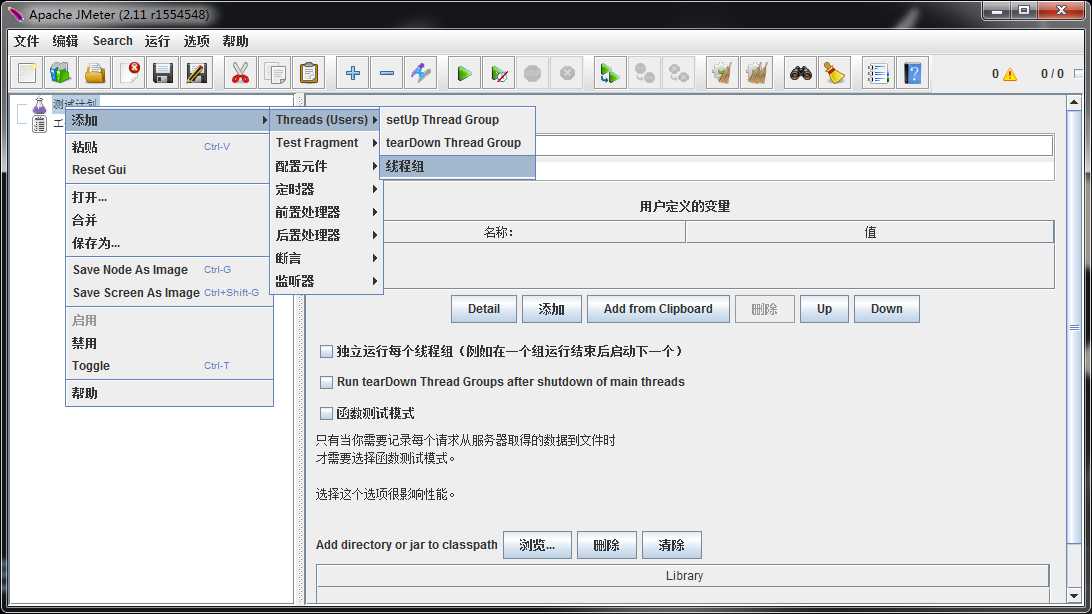
Task: Click the warning triangle error counter
Action: (1009, 74)
